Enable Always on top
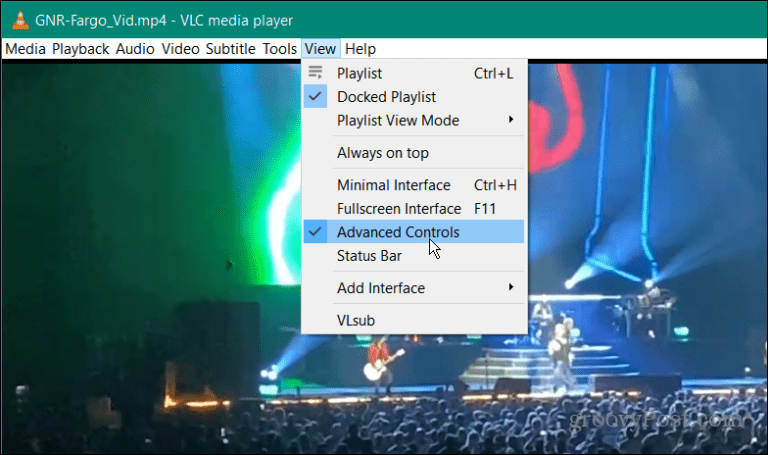768x455 pixels. tap(414, 153)
